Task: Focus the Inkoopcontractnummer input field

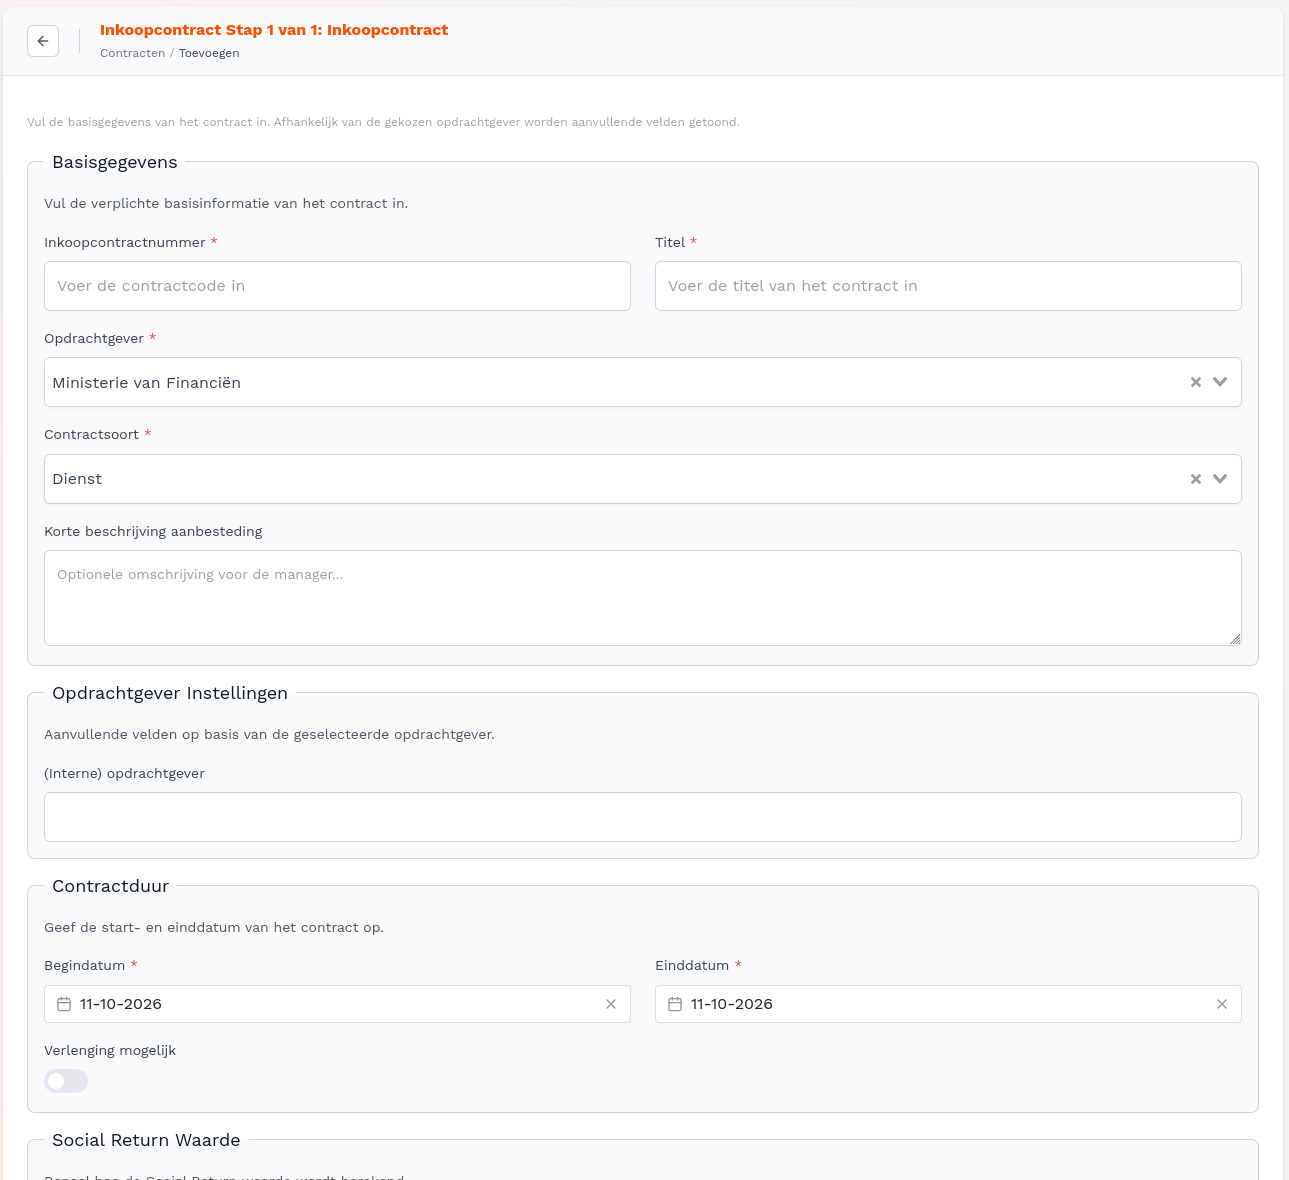Action: click(x=337, y=286)
